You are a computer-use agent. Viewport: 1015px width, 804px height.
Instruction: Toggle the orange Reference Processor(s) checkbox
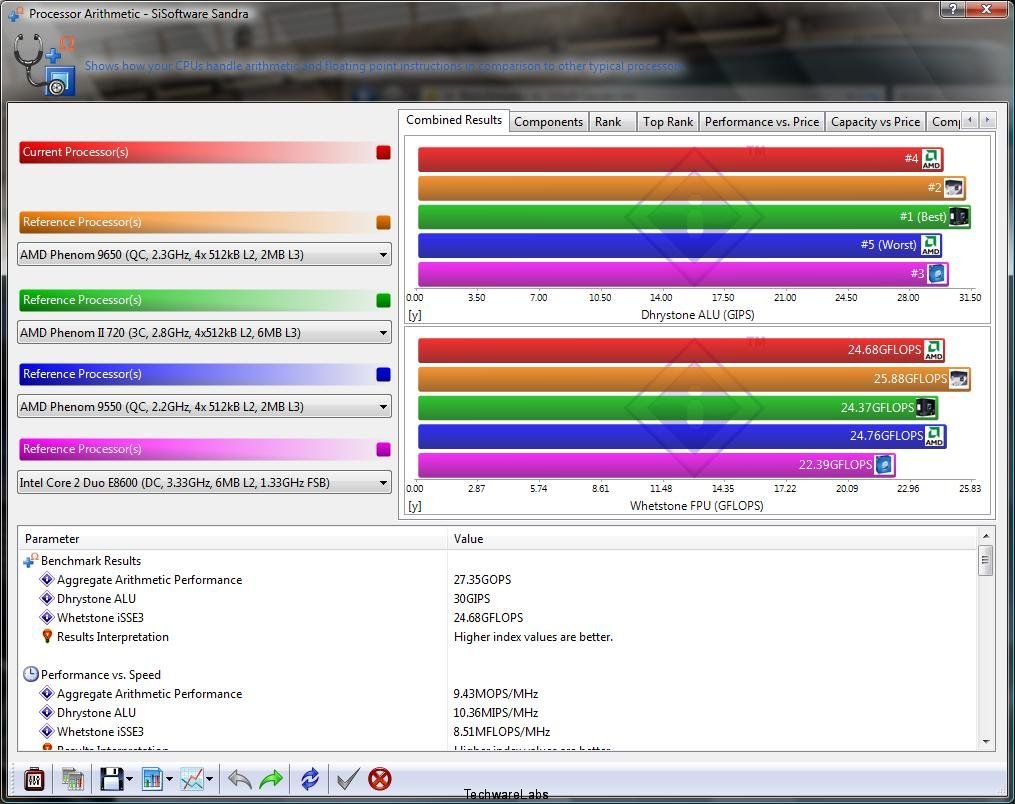(x=383, y=223)
